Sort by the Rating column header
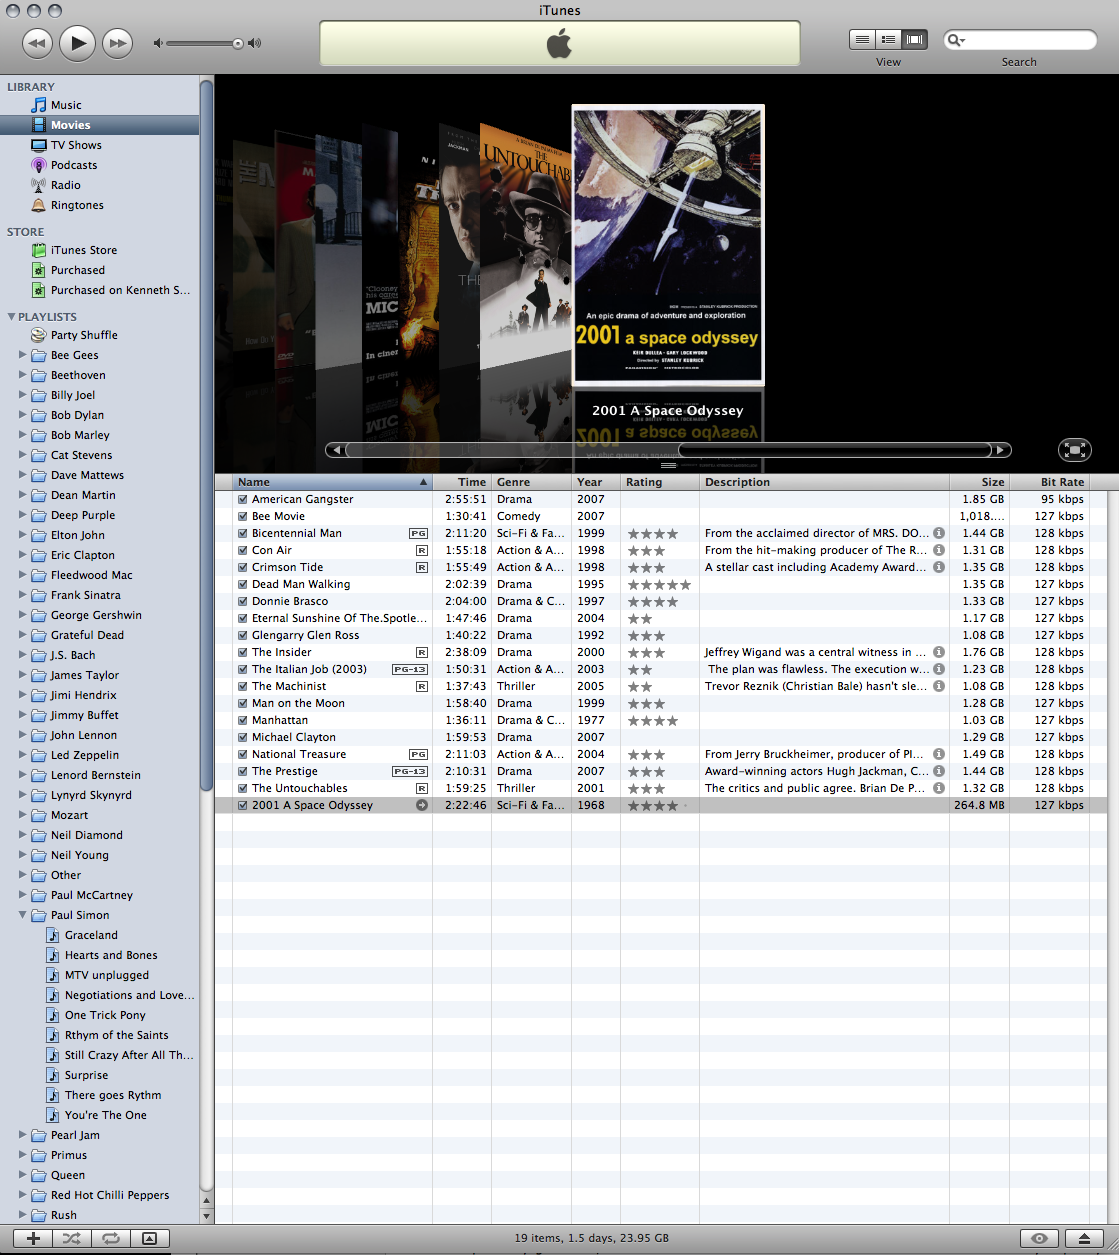The width and height of the screenshot is (1119, 1255). tap(660, 482)
